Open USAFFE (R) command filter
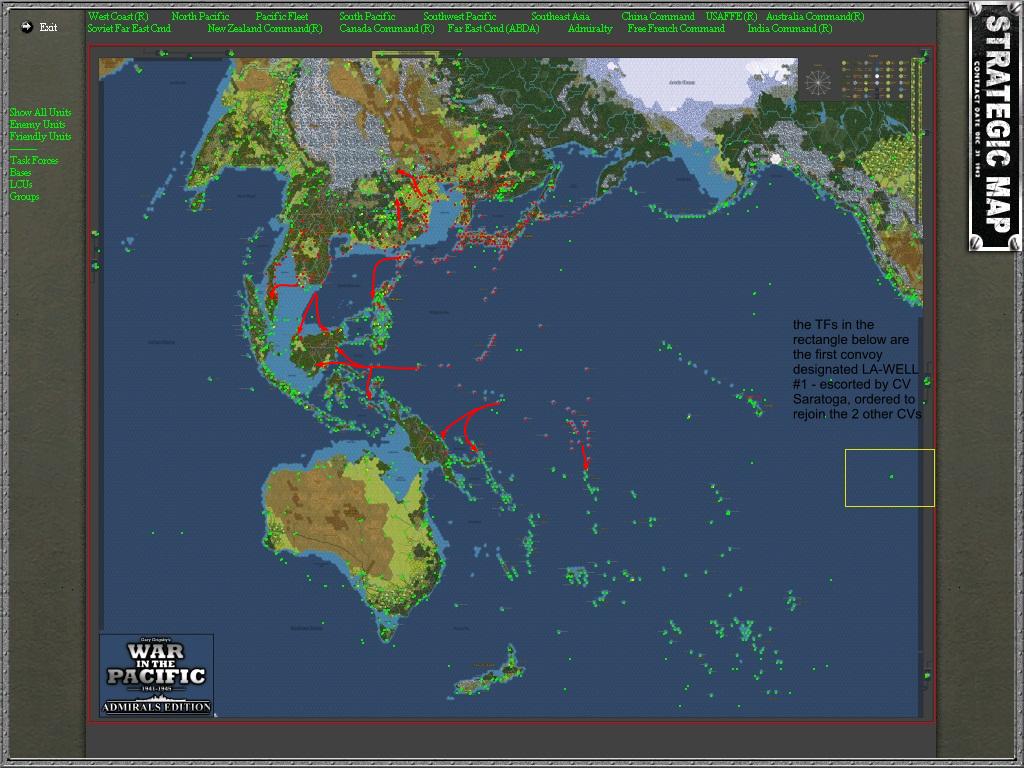1024x768 pixels. point(731,16)
